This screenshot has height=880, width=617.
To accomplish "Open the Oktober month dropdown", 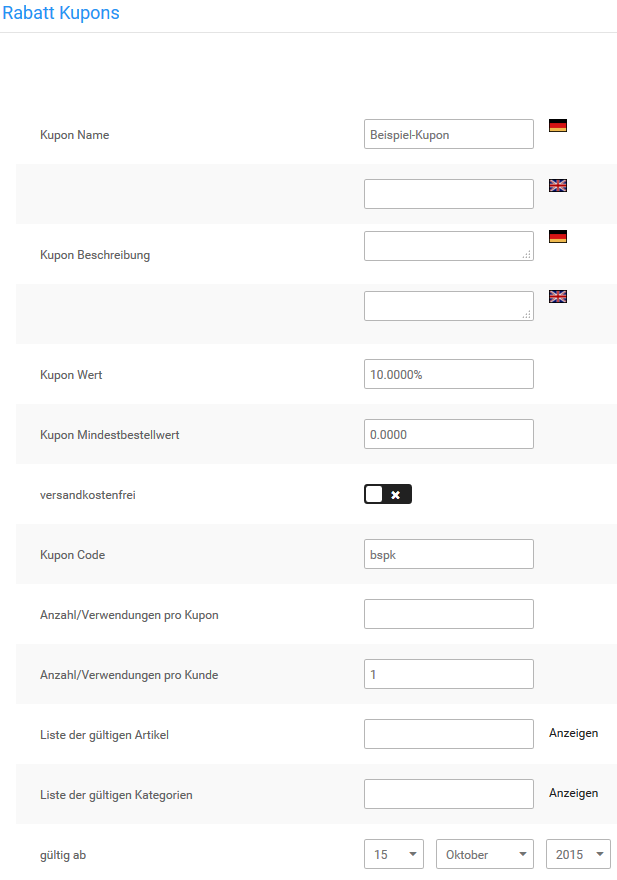I will (484, 854).
